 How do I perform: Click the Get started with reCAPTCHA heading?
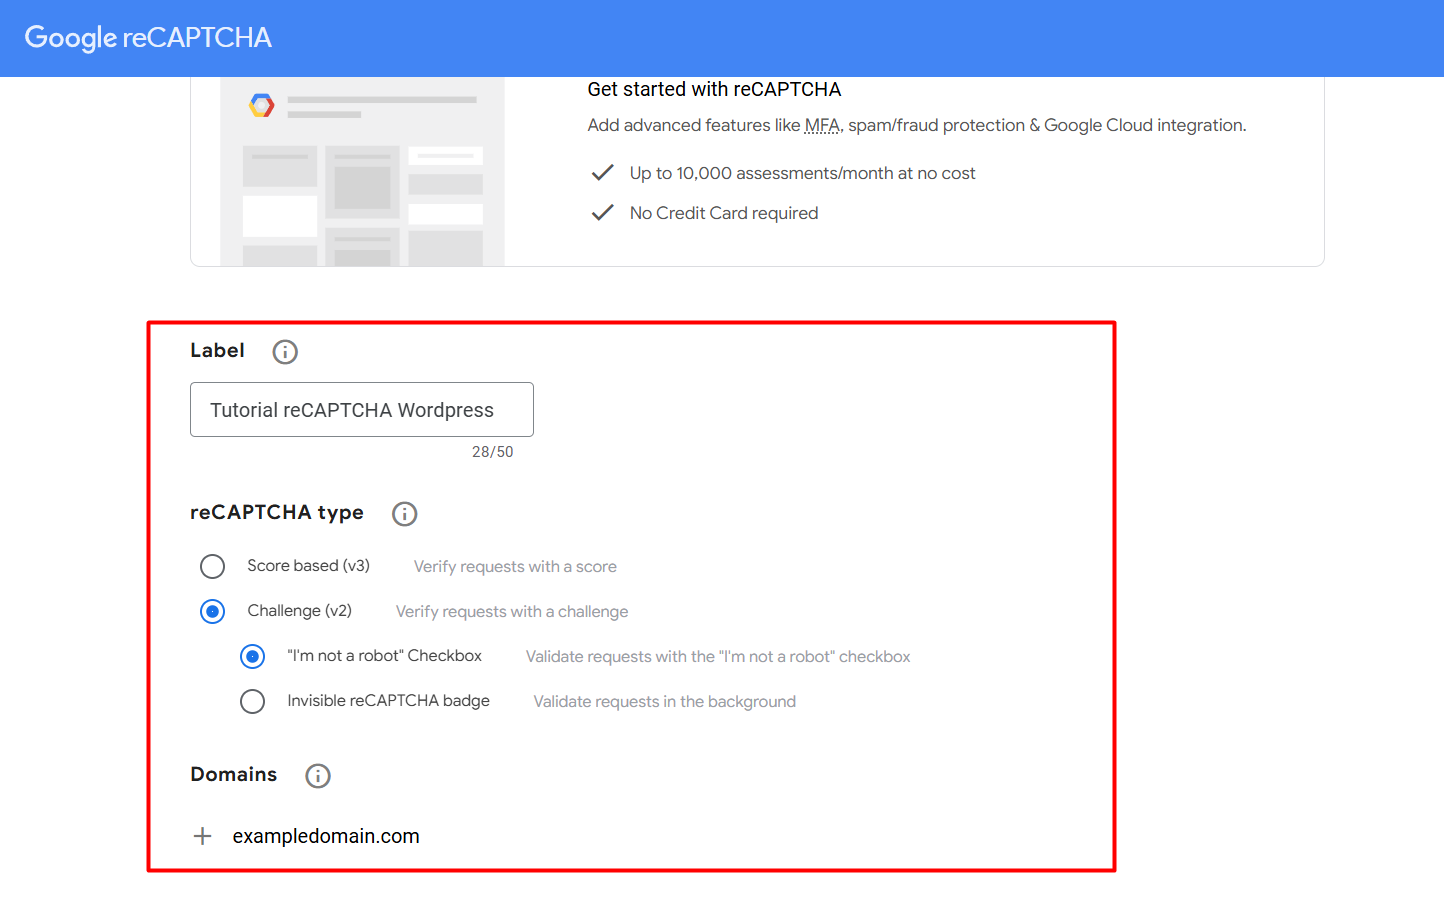[x=714, y=89]
